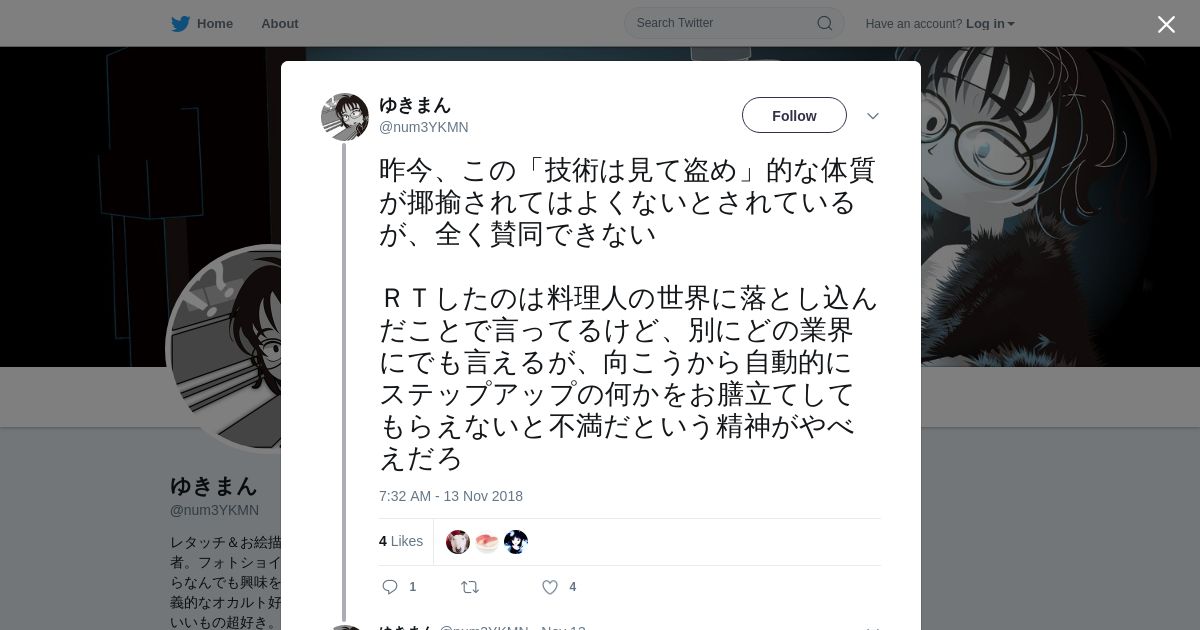The image size is (1200, 630).
Task: View the 4 Likes list
Action: [x=401, y=541]
